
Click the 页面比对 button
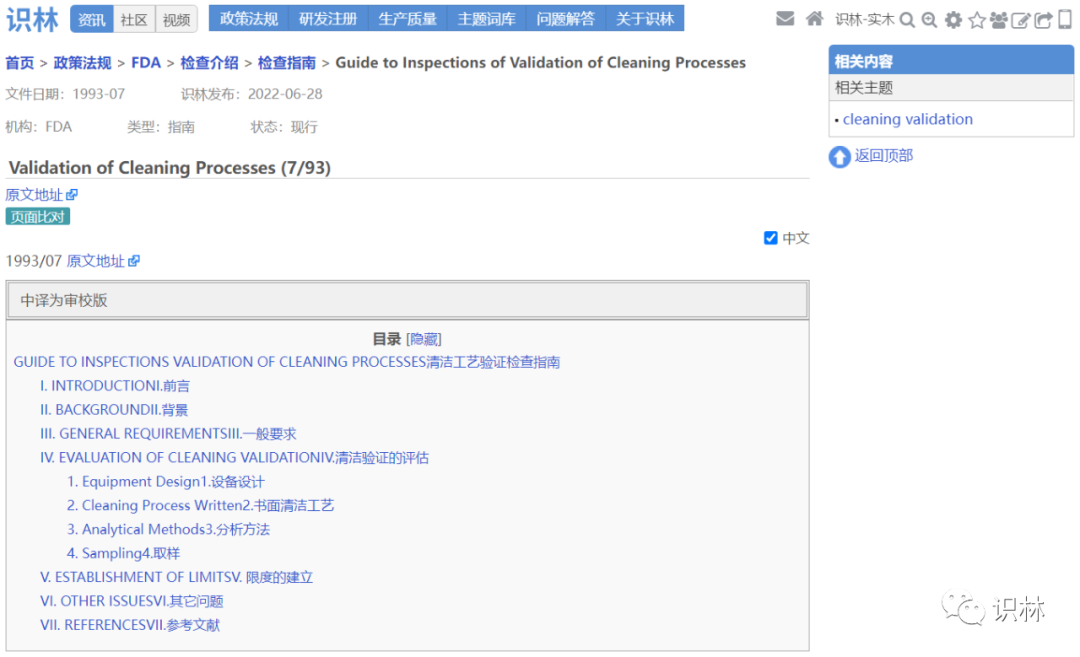(x=38, y=216)
